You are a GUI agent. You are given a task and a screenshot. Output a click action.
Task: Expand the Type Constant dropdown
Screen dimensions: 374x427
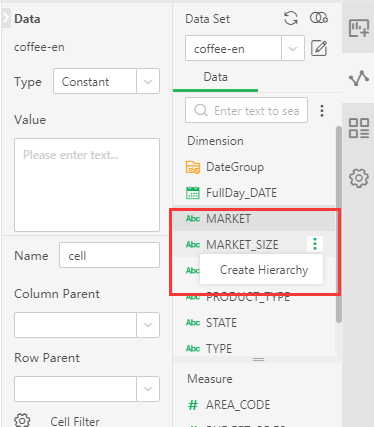(x=148, y=81)
